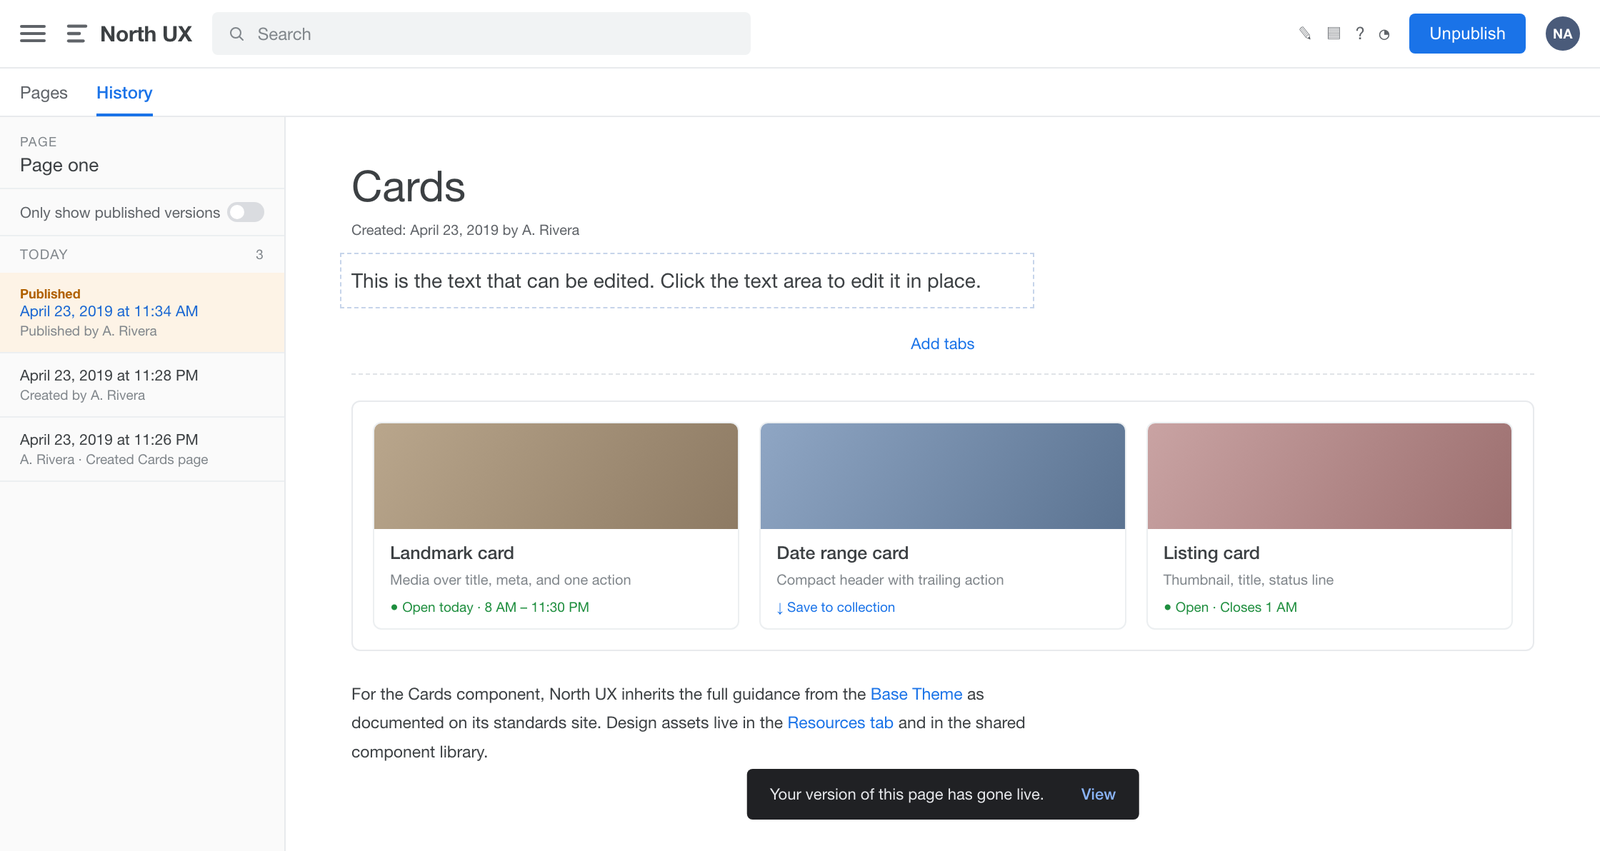Open help via question mark icon
Viewport: 1600px width, 851px height.
1359,34
